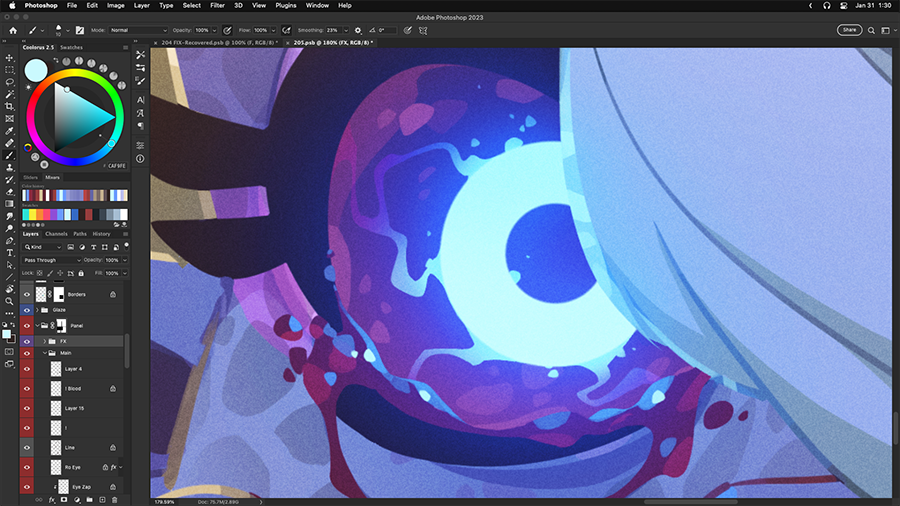The image size is (900, 506).
Task: Delete layer using the trash icon
Action: point(115,499)
